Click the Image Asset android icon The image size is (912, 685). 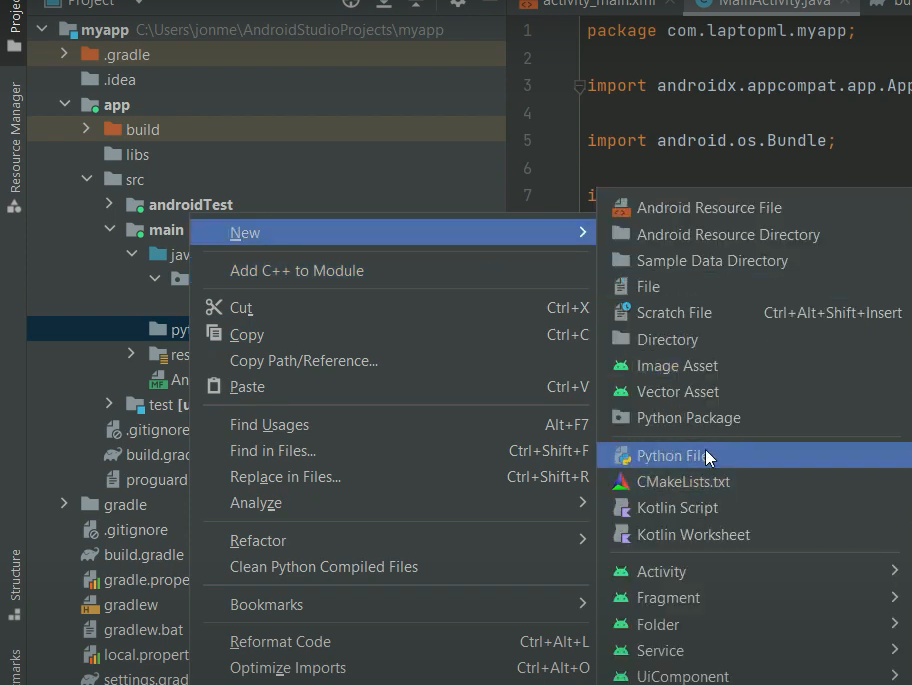pos(621,366)
